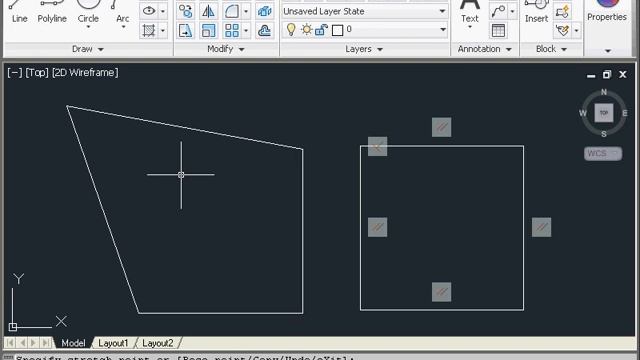Click the Offset tool icon

point(264,31)
